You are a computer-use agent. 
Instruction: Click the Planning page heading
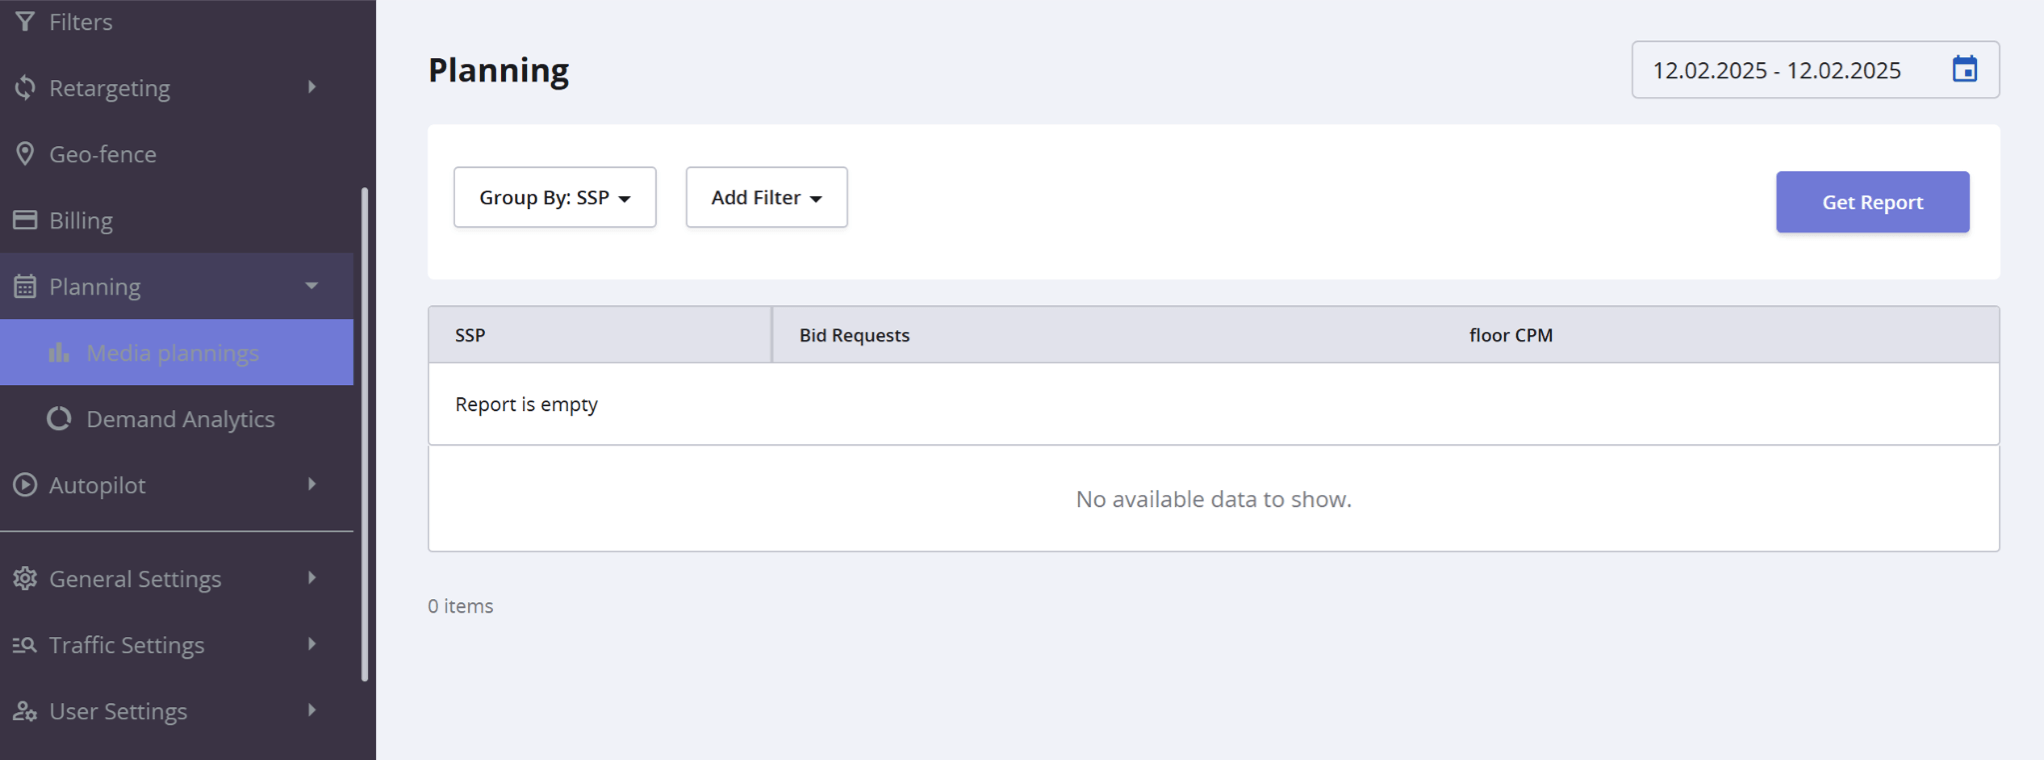point(498,70)
